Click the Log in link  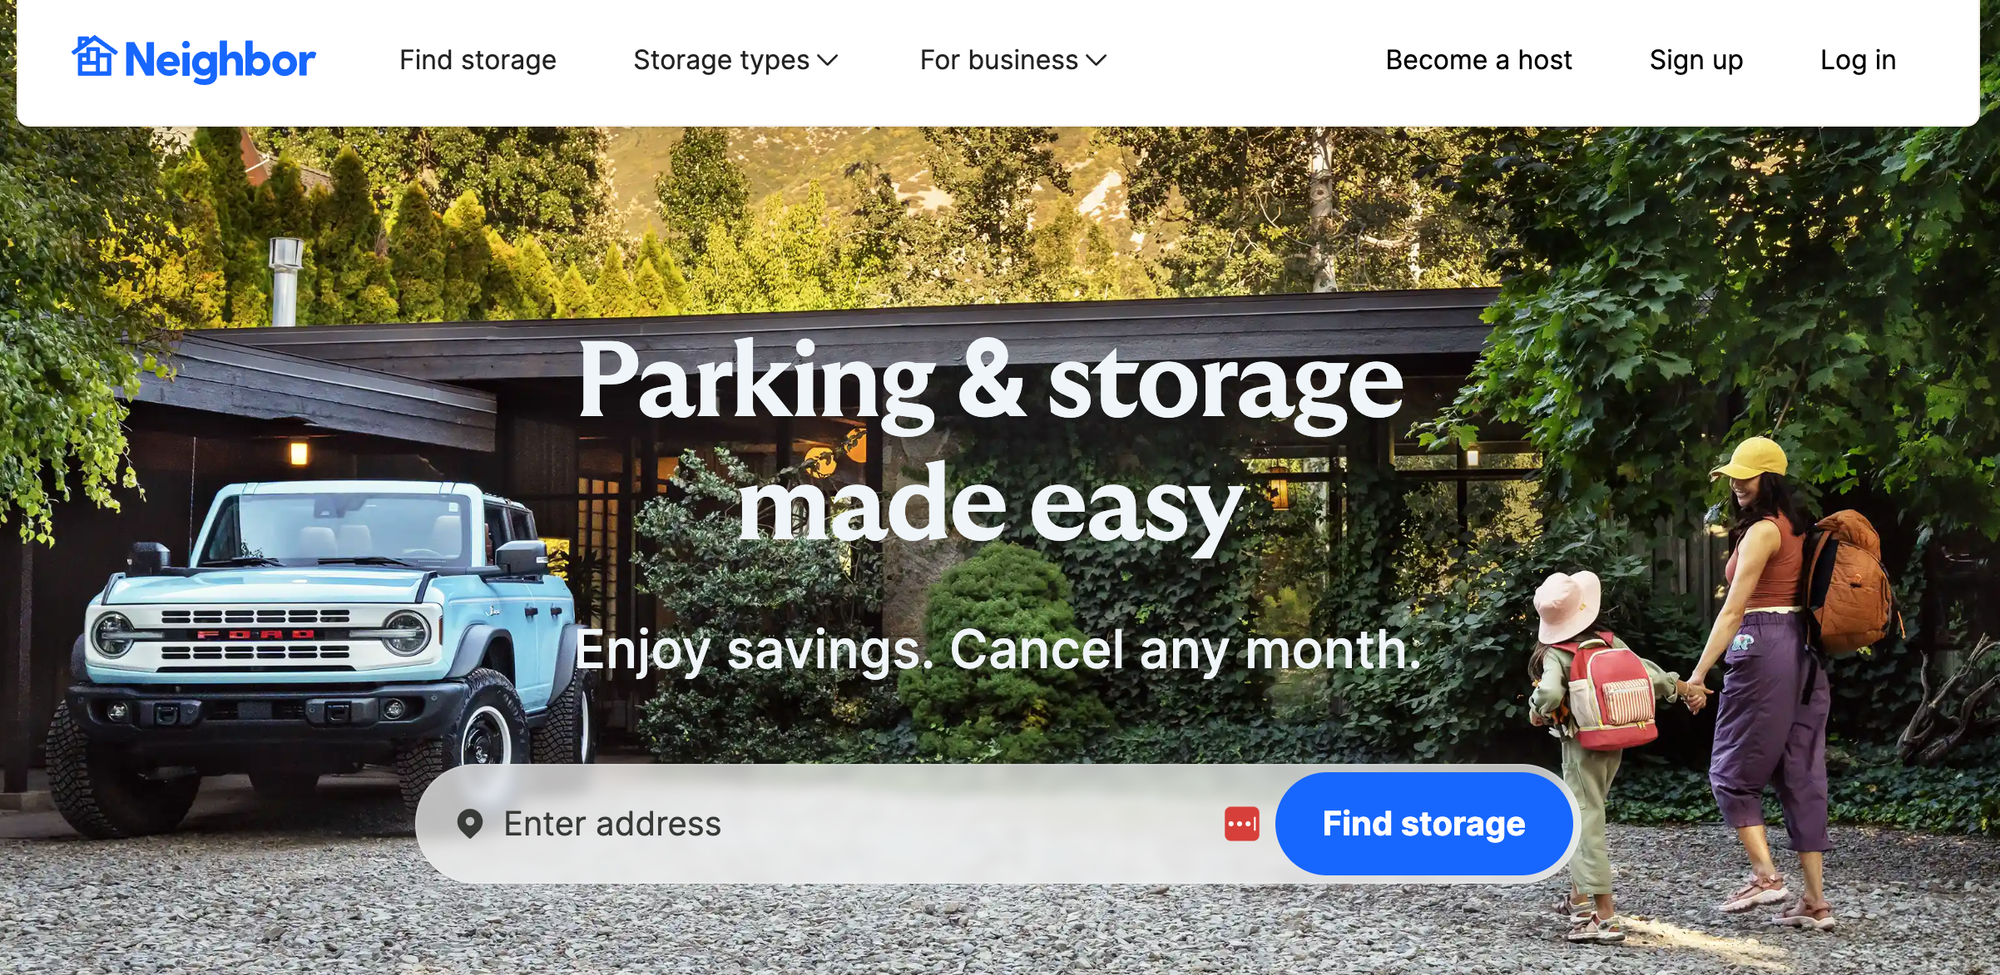(x=1858, y=60)
